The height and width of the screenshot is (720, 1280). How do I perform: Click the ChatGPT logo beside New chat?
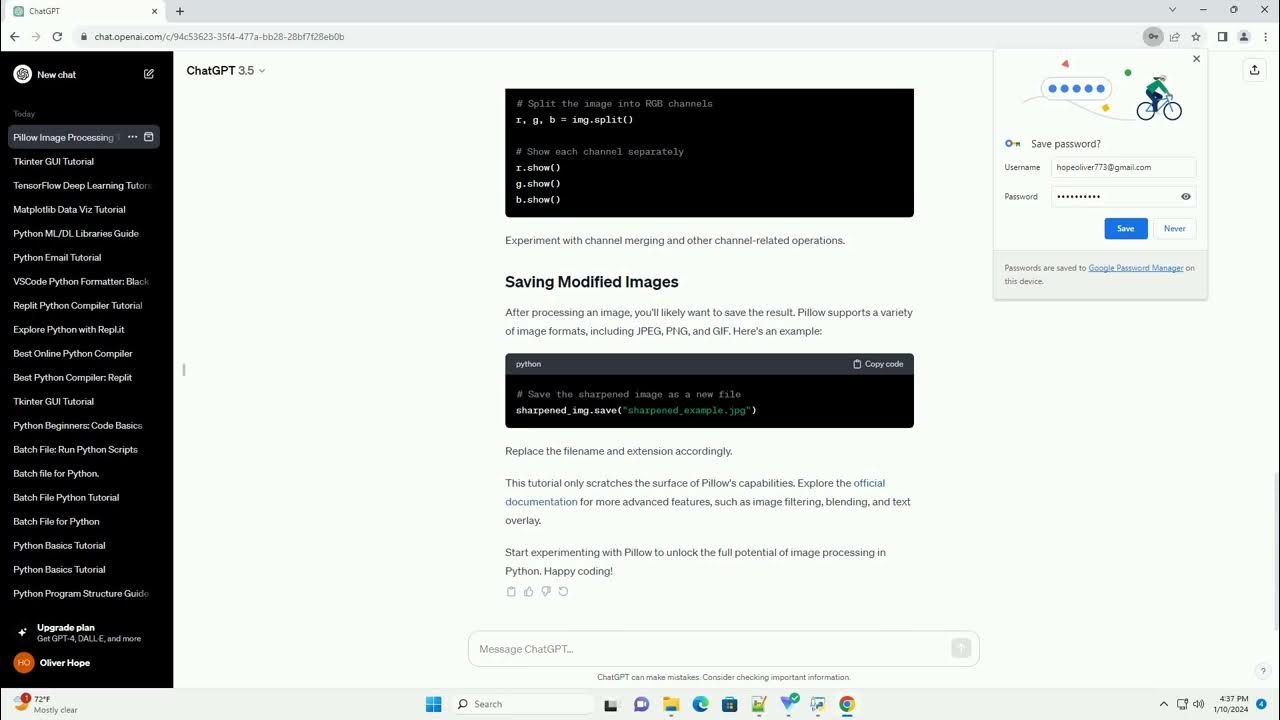[22, 74]
